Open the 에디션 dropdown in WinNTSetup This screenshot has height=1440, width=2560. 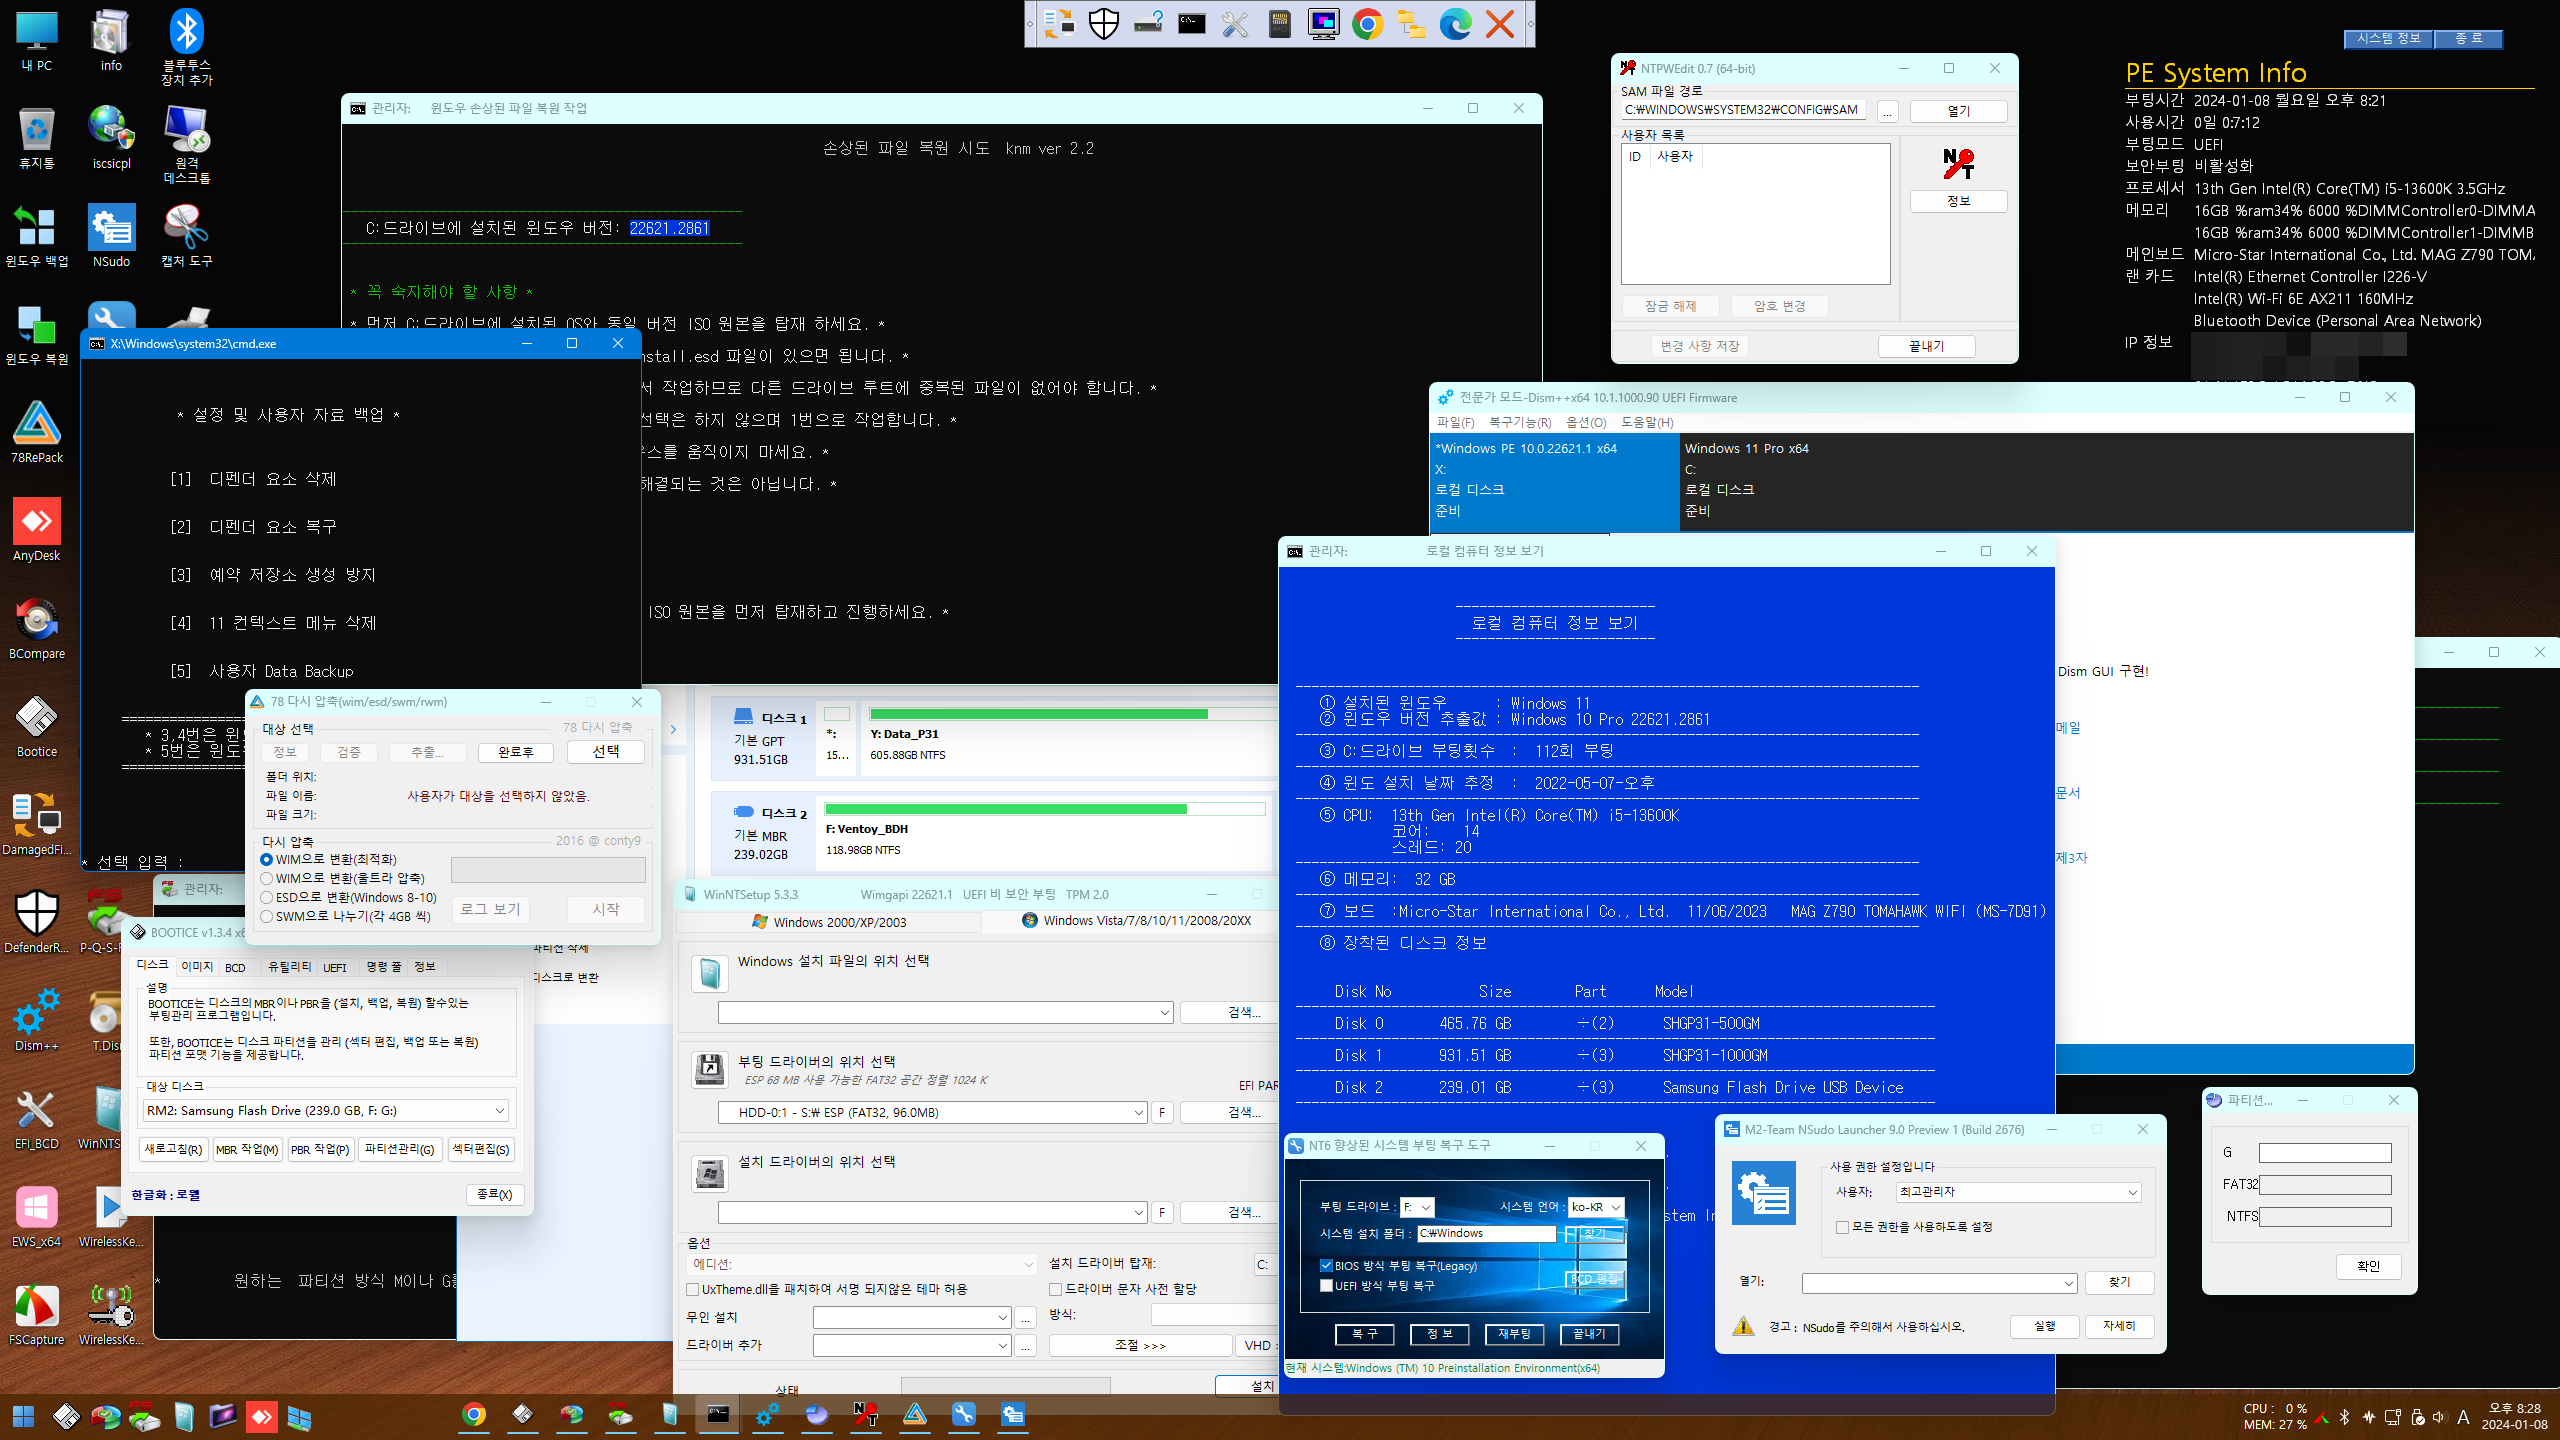(x=863, y=1265)
